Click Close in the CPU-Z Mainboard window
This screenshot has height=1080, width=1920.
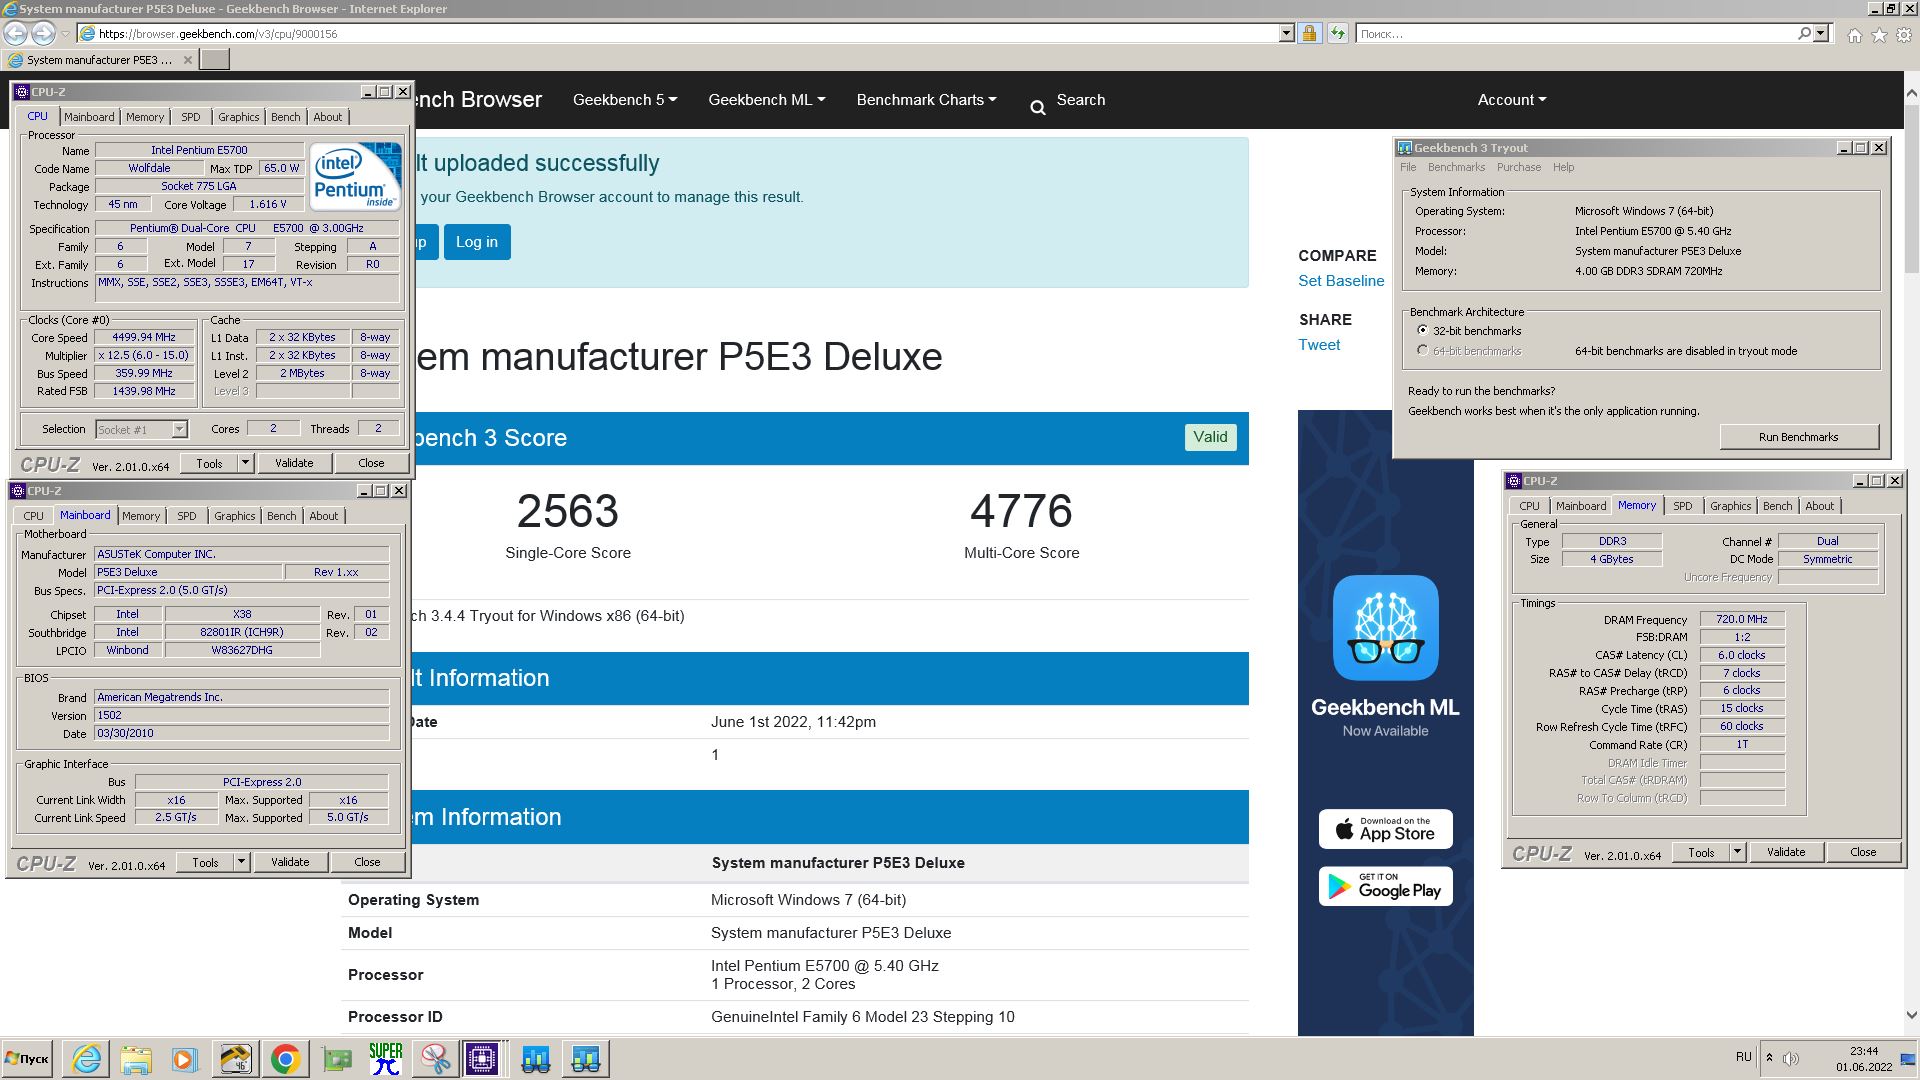367,862
